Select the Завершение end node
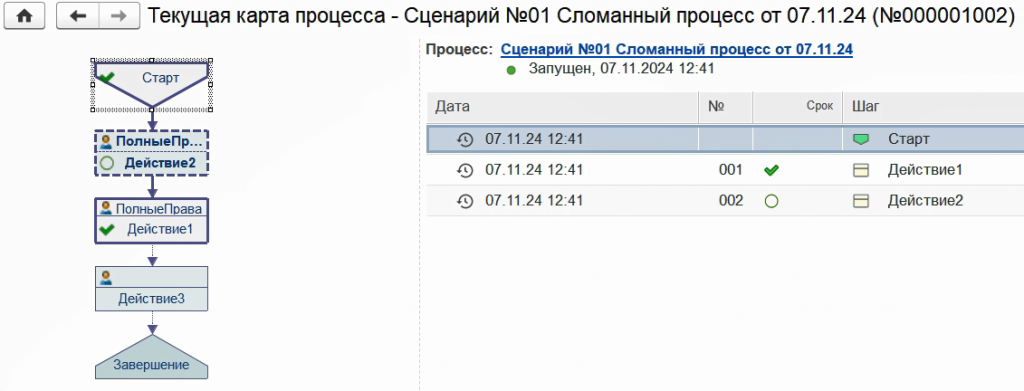1024x391 pixels. (x=152, y=357)
